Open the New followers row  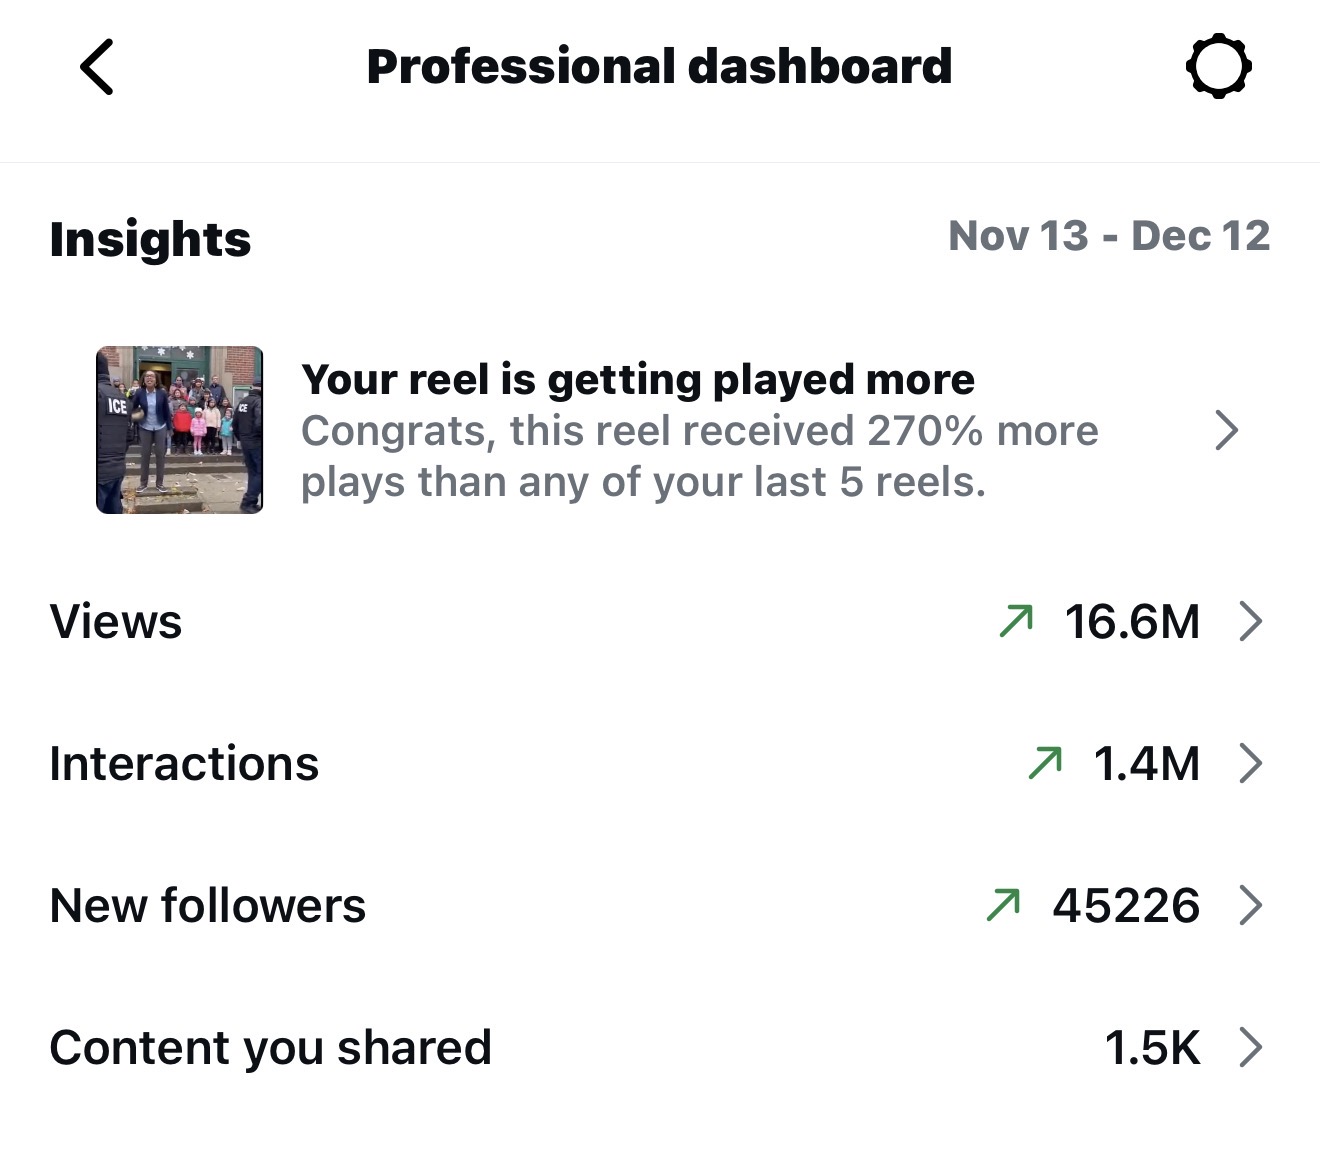(x=207, y=905)
